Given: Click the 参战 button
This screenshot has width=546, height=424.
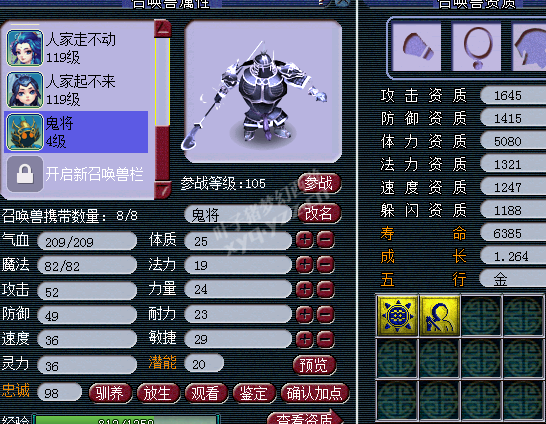Looking at the screenshot, I should tap(319, 183).
